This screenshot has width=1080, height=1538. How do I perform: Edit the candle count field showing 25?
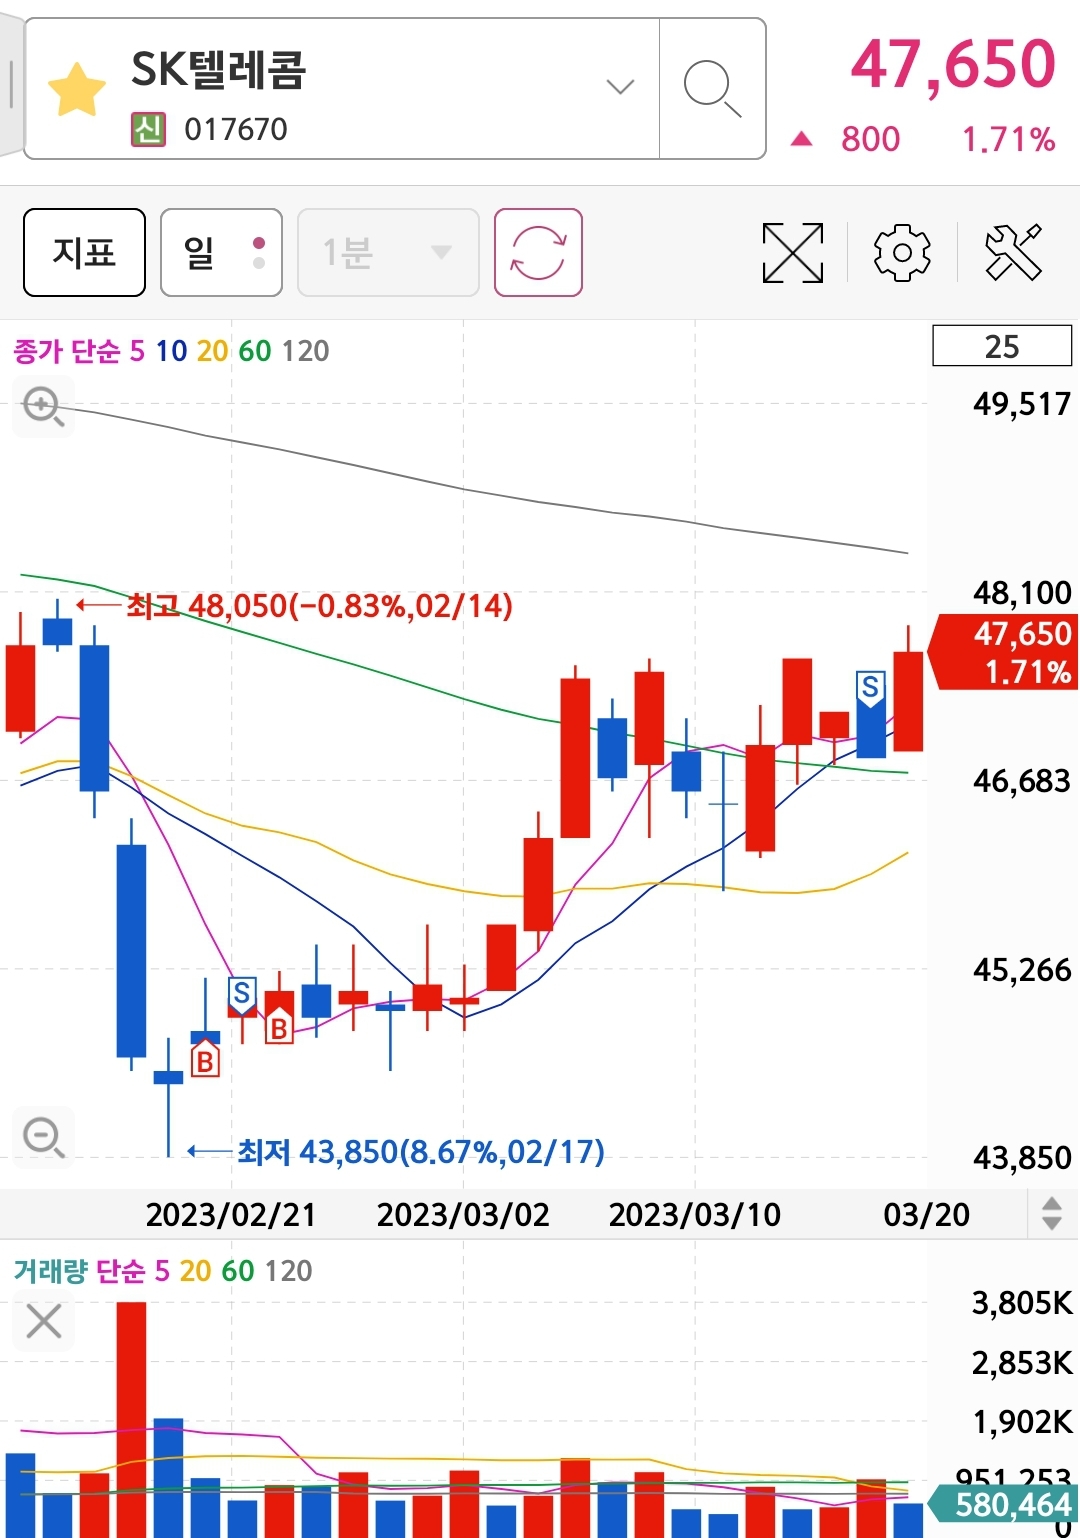click(x=1001, y=346)
